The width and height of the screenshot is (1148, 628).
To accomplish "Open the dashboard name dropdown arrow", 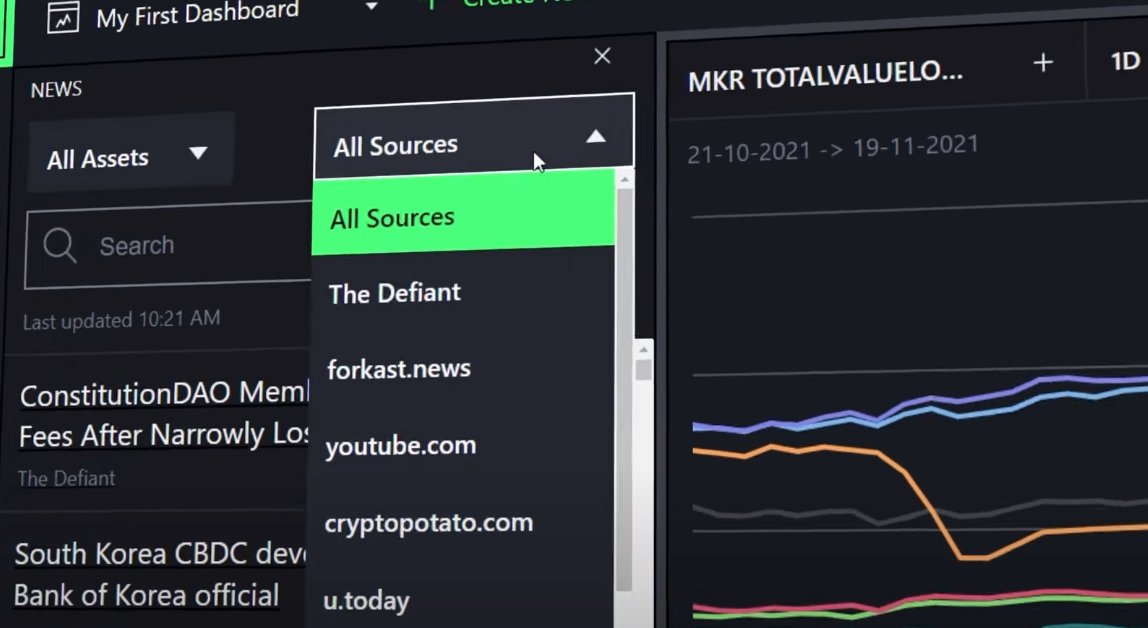I will (x=371, y=7).
